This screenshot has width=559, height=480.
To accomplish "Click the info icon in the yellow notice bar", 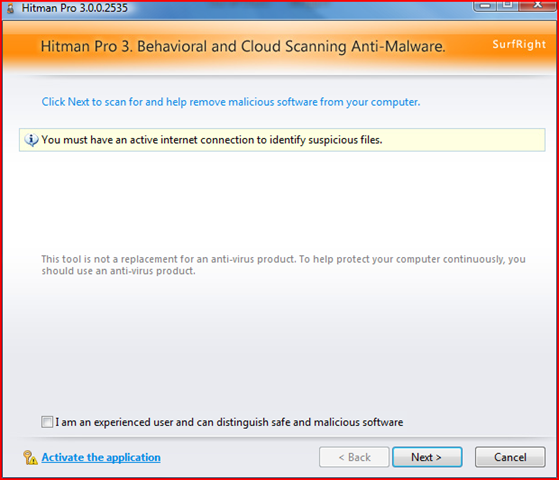I will point(31,140).
